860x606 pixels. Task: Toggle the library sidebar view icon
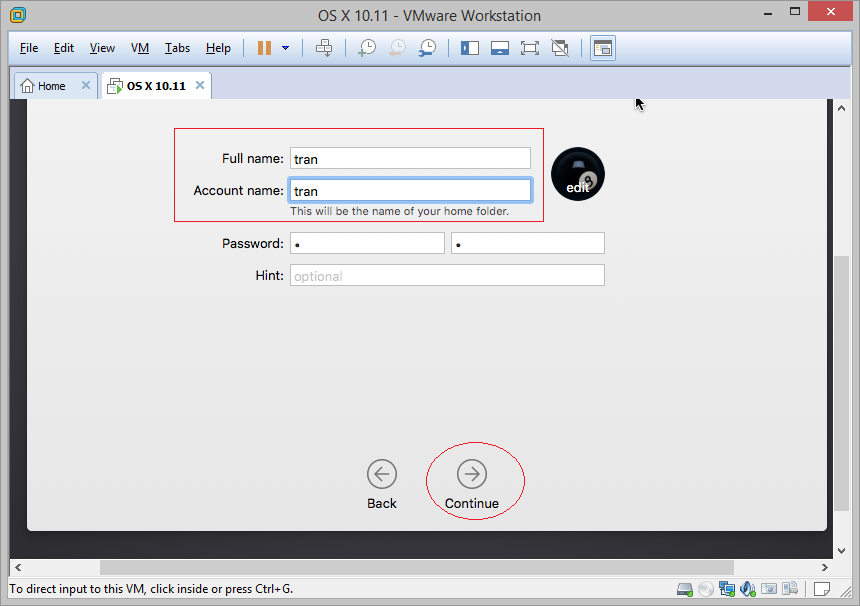(x=470, y=48)
